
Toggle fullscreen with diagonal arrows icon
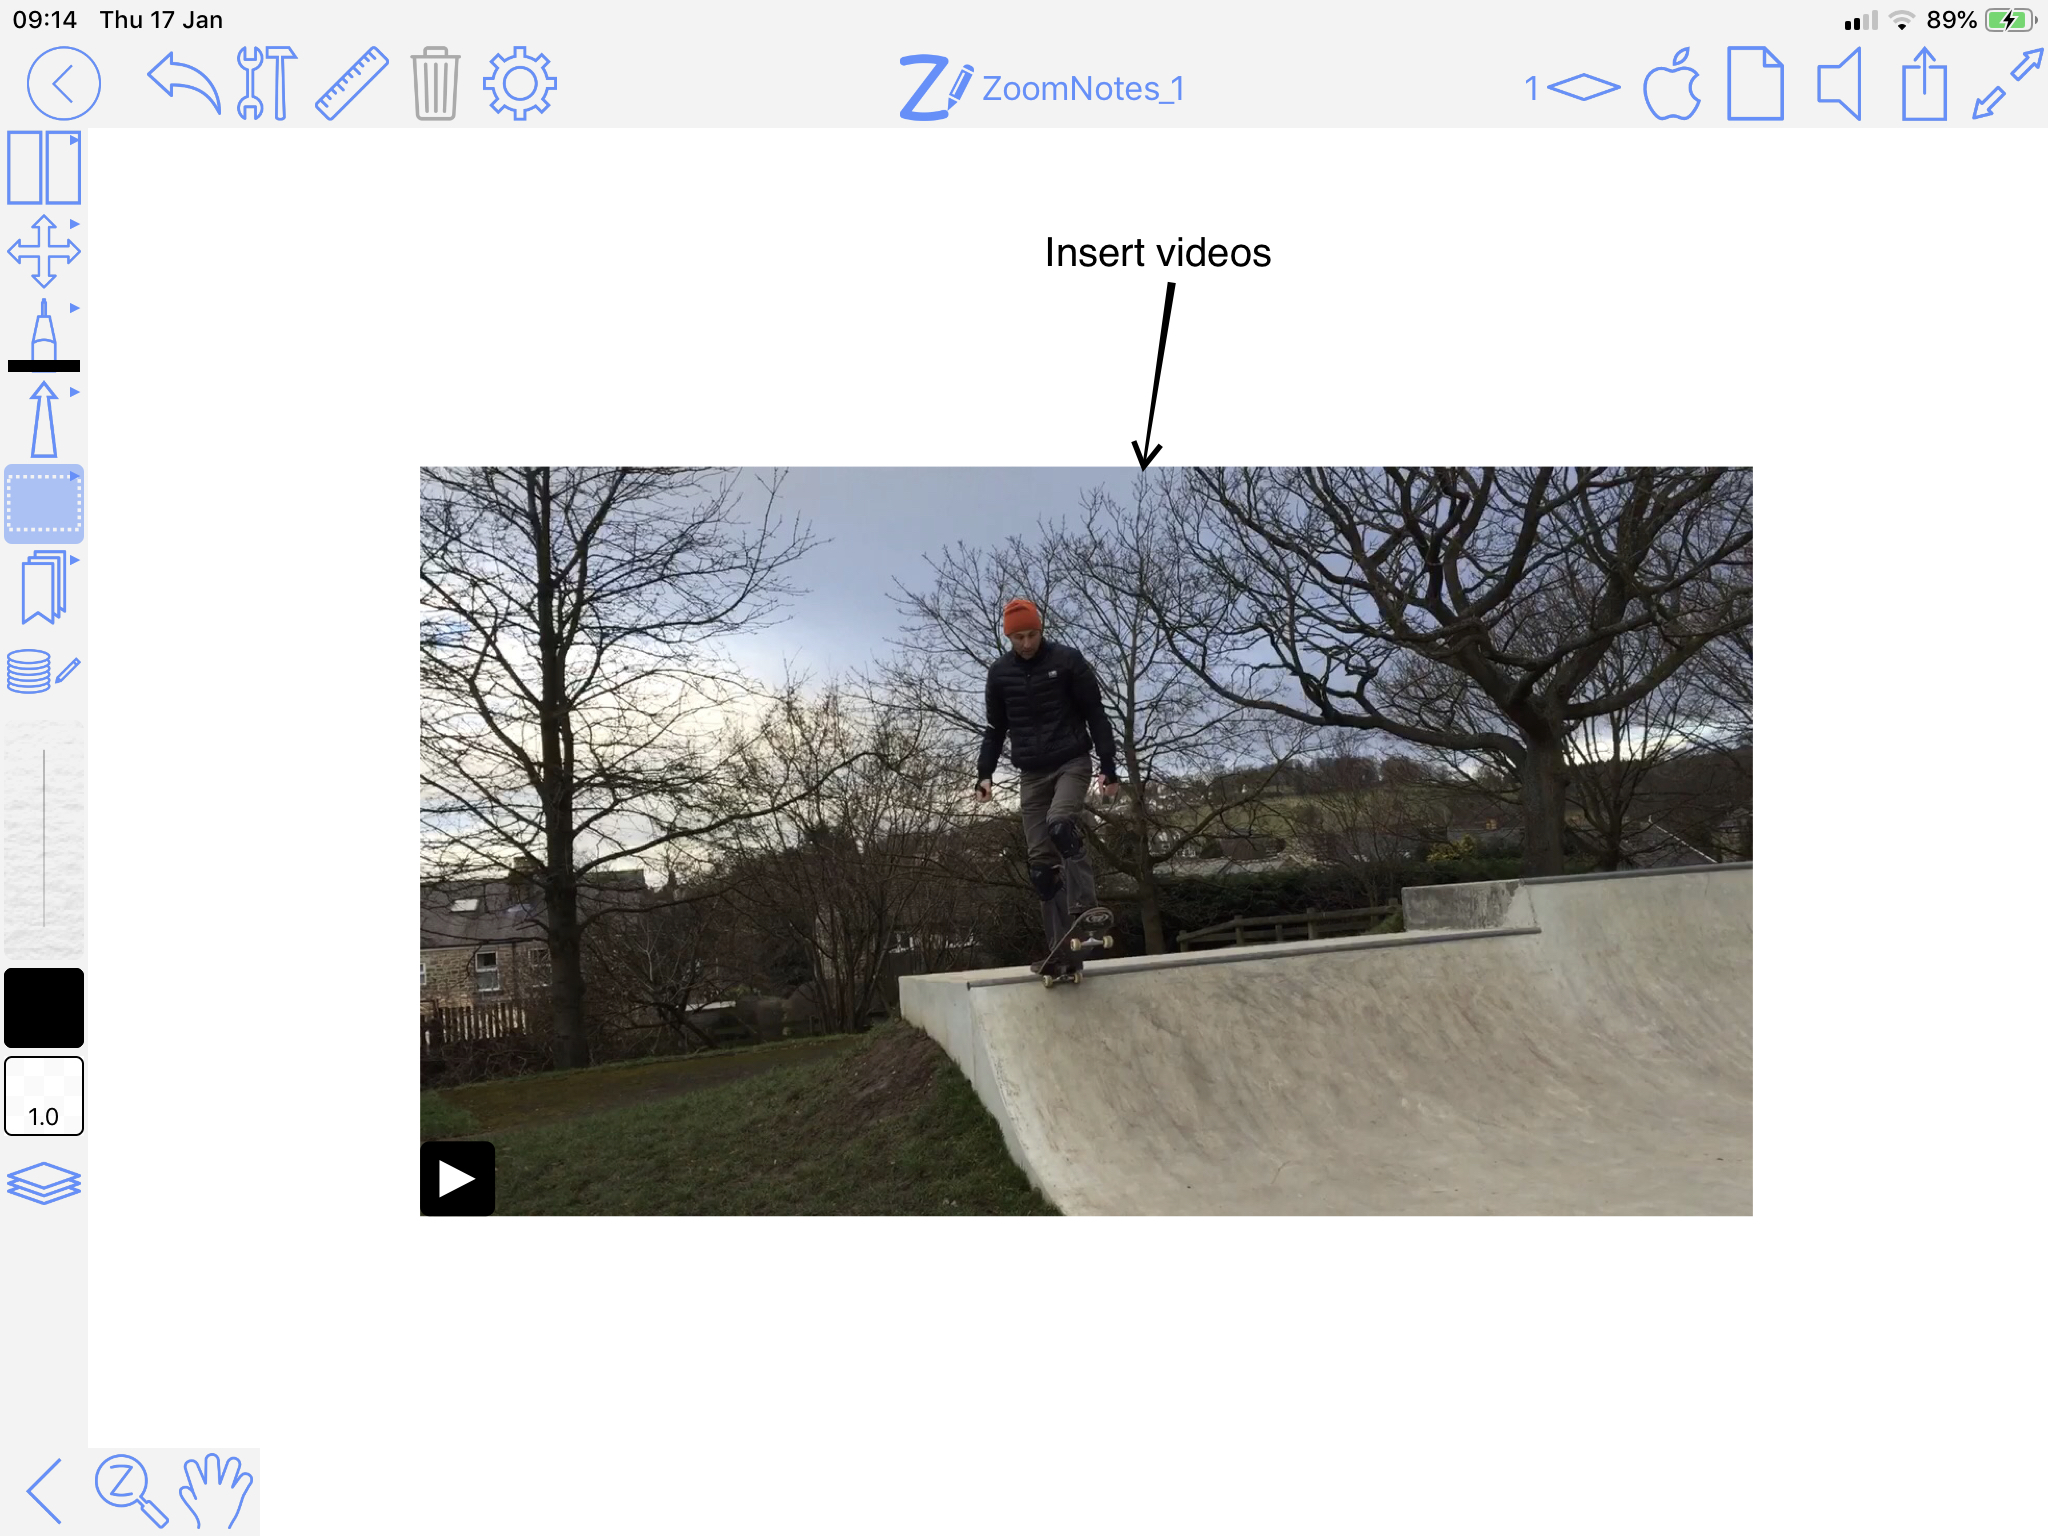[2007, 84]
